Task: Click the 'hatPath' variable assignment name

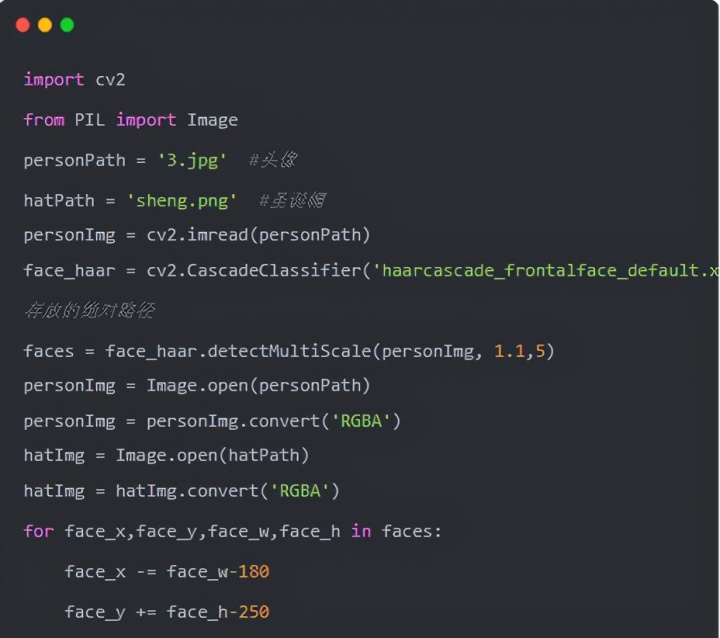Action: pos(59,201)
